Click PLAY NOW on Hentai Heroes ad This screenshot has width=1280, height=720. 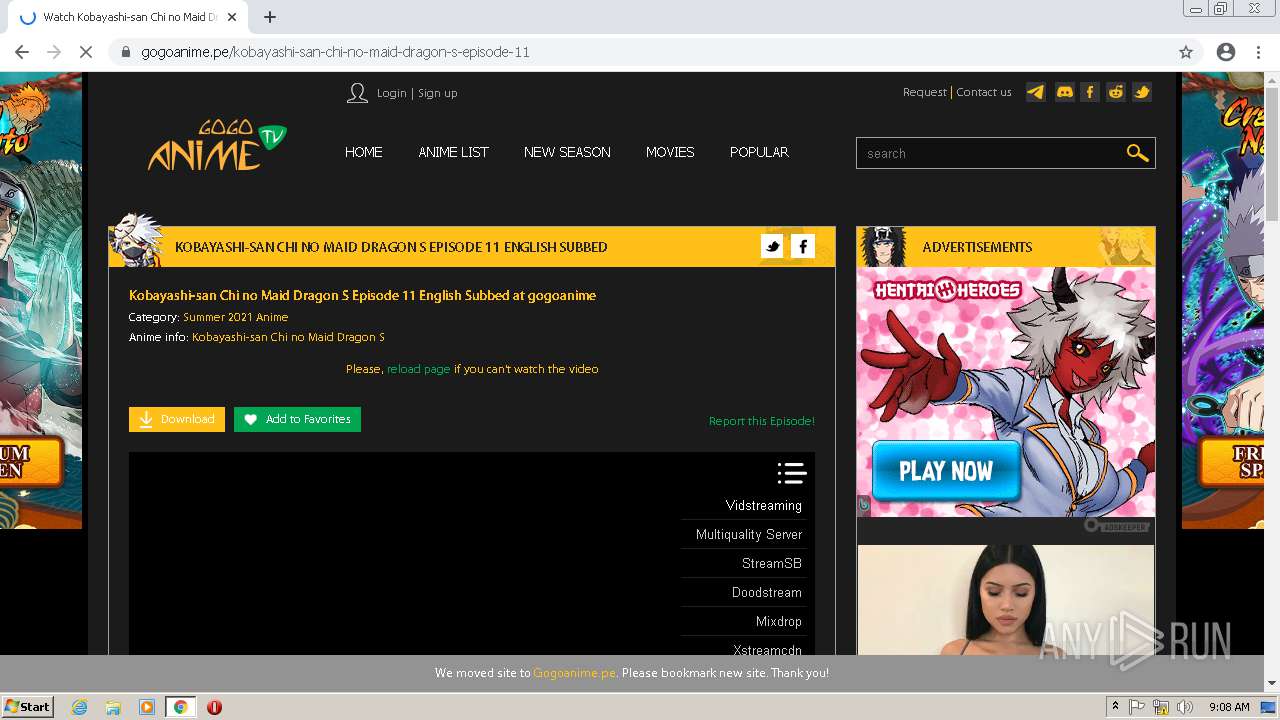[x=946, y=470]
